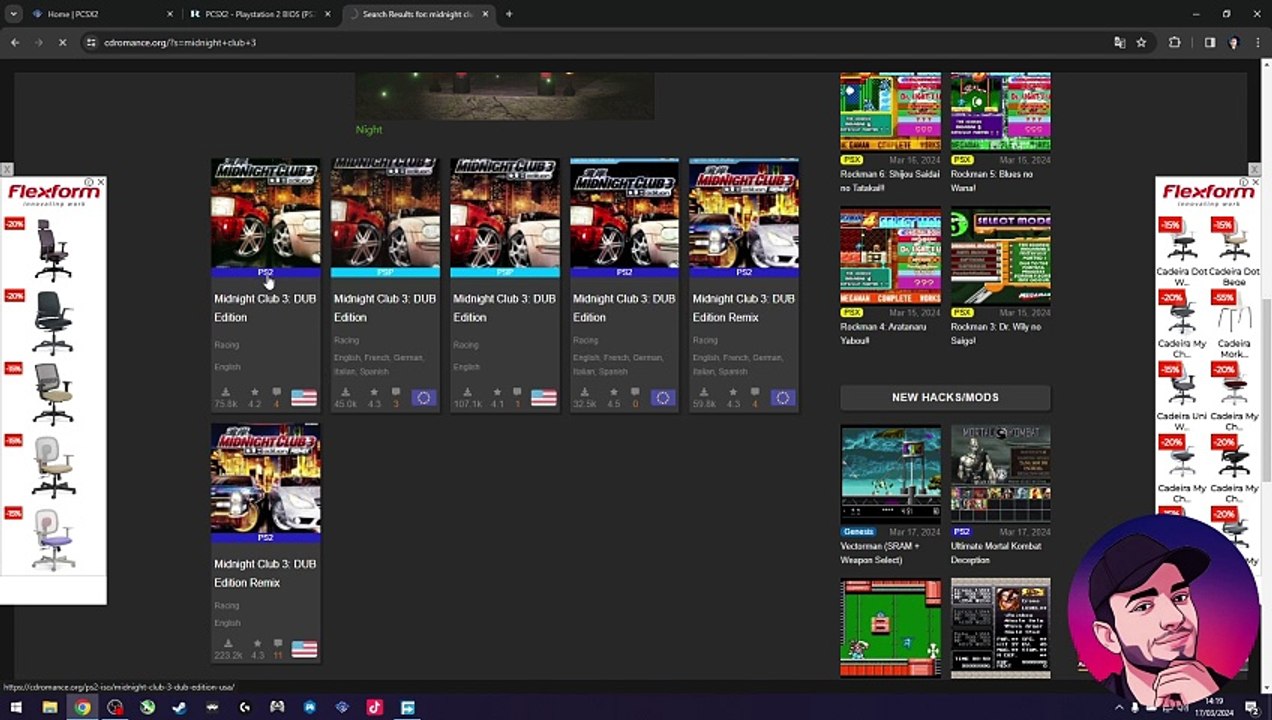Open the Ultimate Mortal Kombat Deception link
Image resolution: width=1272 pixels, height=720 pixels.
(x=996, y=553)
